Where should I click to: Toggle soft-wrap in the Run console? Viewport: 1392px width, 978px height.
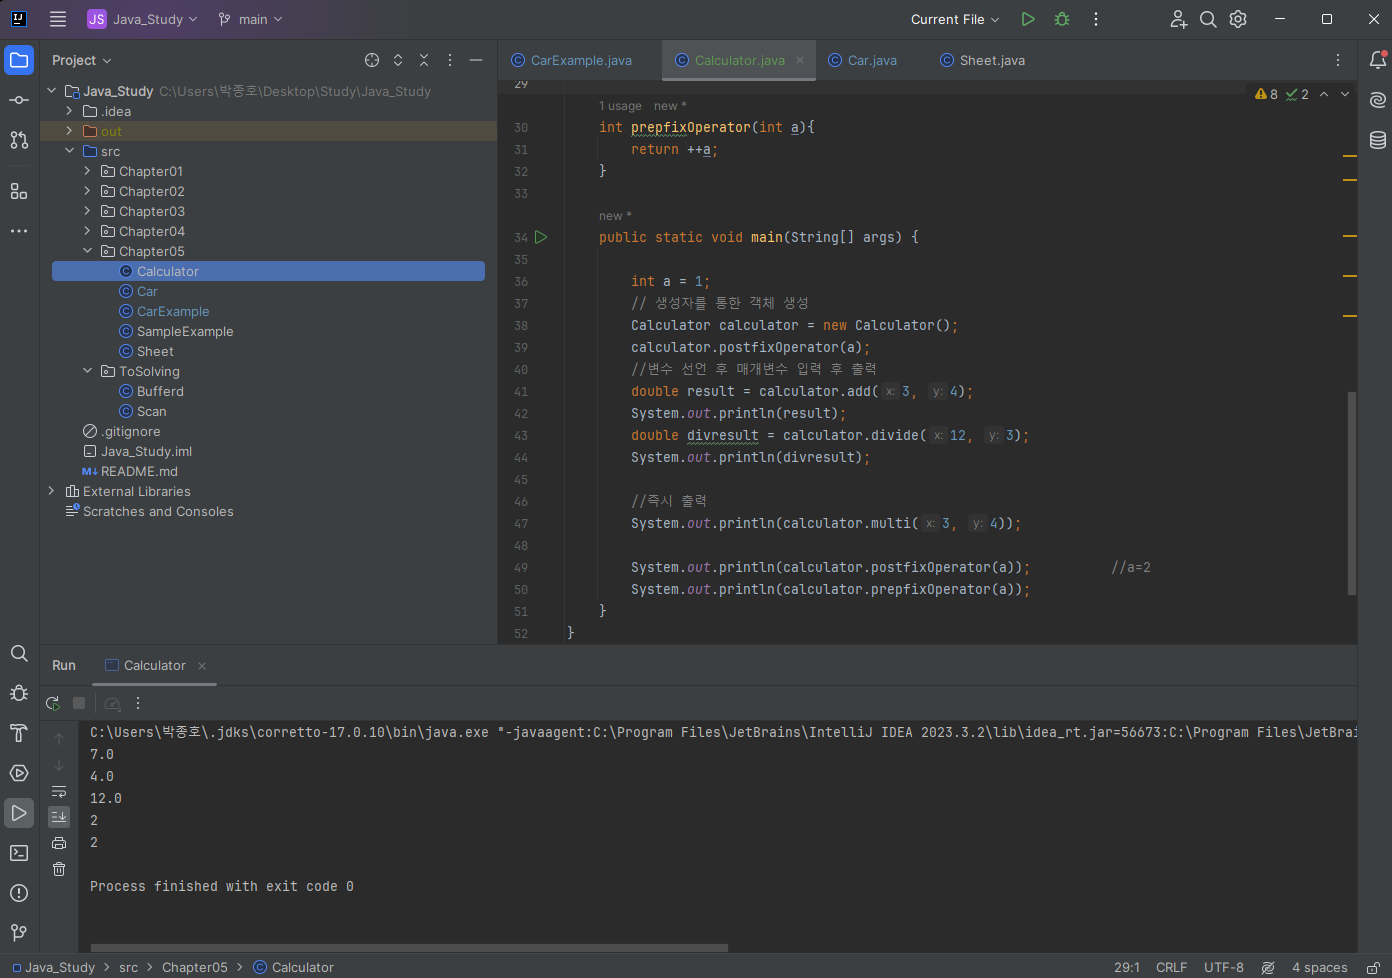pyautogui.click(x=59, y=791)
